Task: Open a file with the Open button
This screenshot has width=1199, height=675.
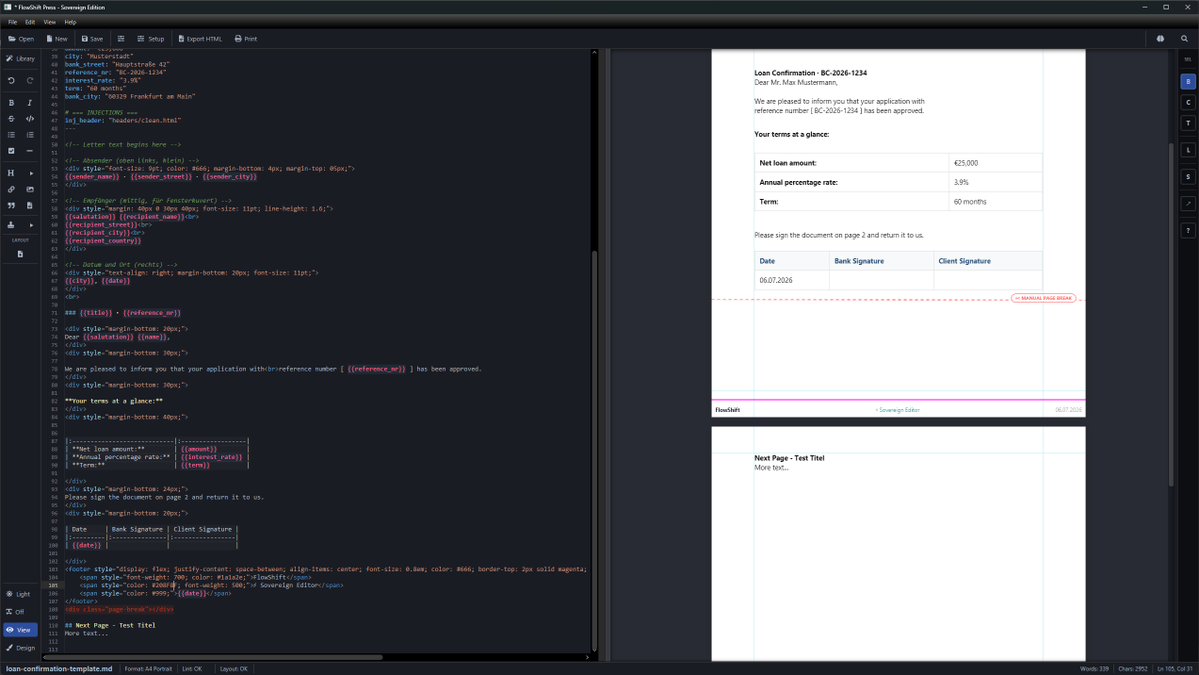Action: (x=21, y=39)
